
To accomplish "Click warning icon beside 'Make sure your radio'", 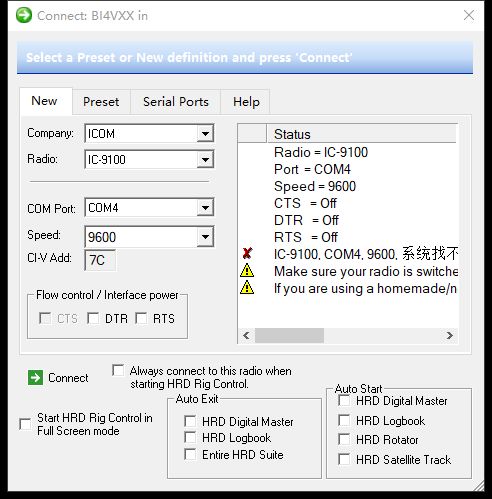I will pos(247,271).
